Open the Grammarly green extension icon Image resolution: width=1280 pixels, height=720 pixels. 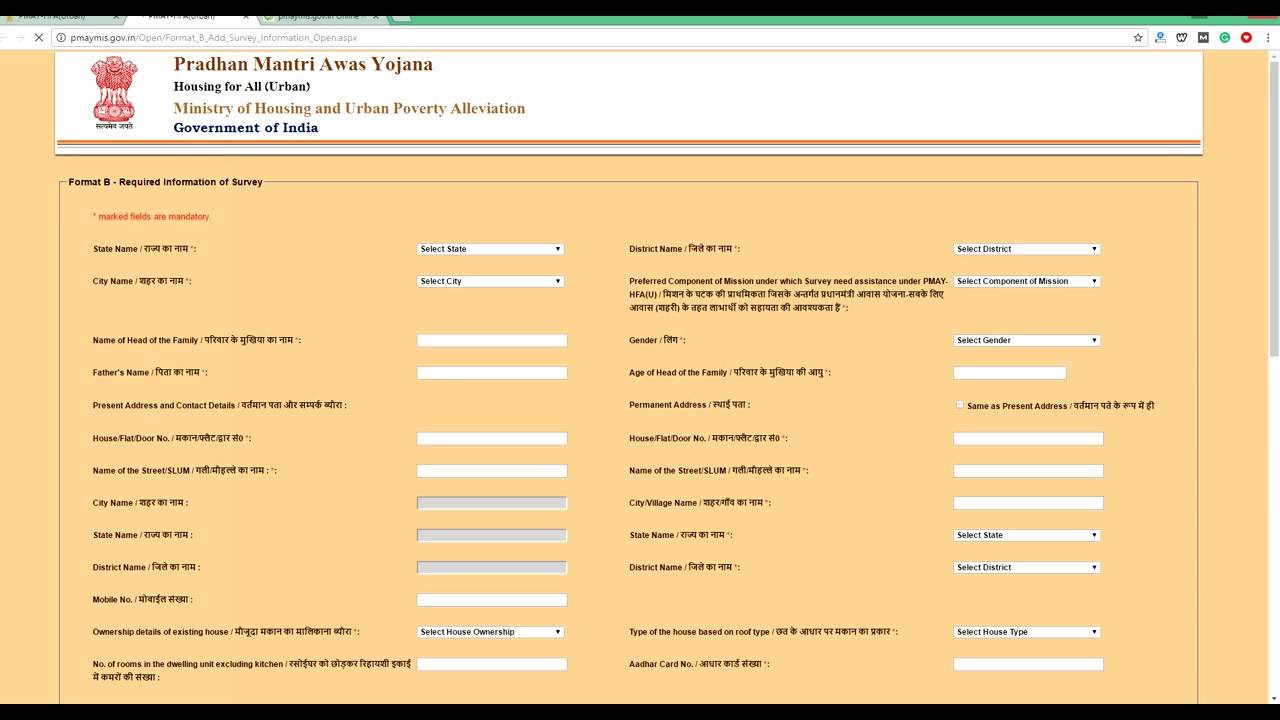tap(1224, 37)
